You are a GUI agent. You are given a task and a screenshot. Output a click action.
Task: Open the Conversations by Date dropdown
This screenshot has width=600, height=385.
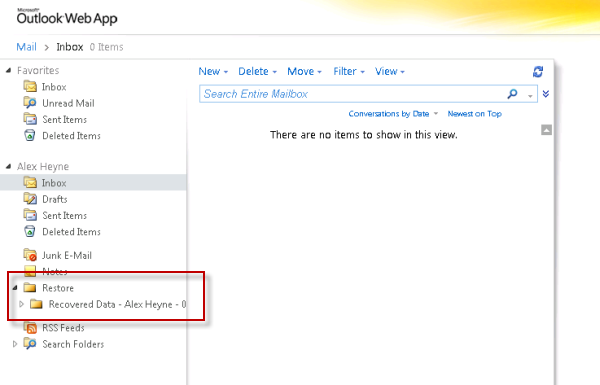[x=393, y=114]
